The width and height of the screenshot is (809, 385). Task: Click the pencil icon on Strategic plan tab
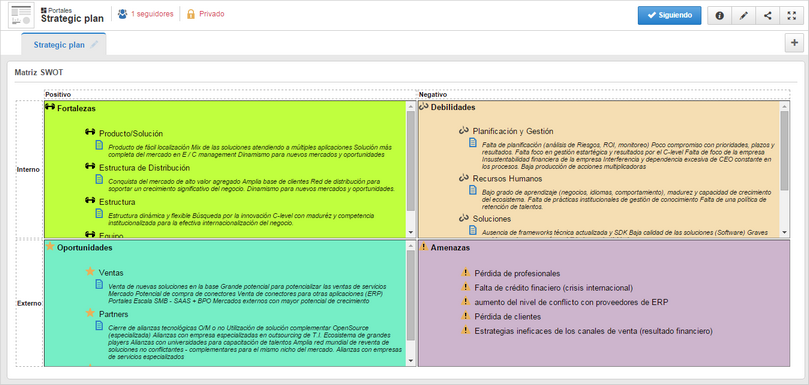94,45
